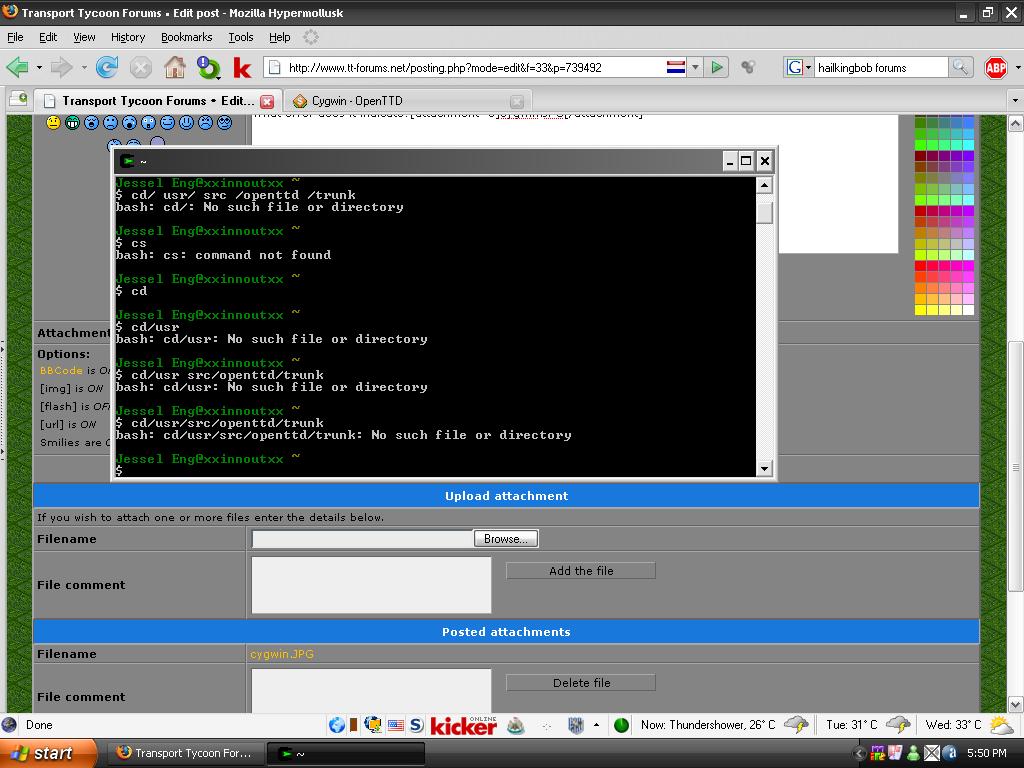This screenshot has height=768, width=1024.
Task: Open the address bar URL dropdown
Action: coord(695,67)
